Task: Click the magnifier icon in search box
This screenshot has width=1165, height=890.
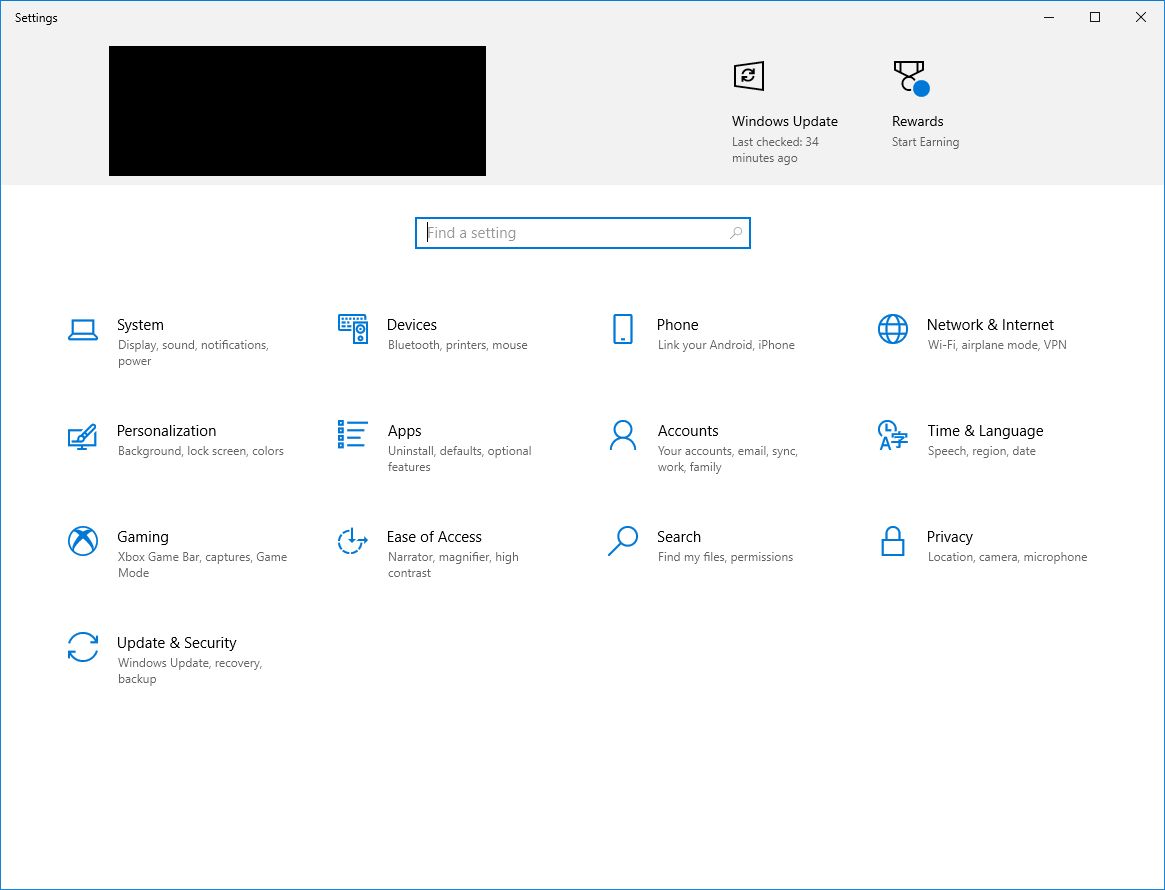Action: tap(736, 233)
